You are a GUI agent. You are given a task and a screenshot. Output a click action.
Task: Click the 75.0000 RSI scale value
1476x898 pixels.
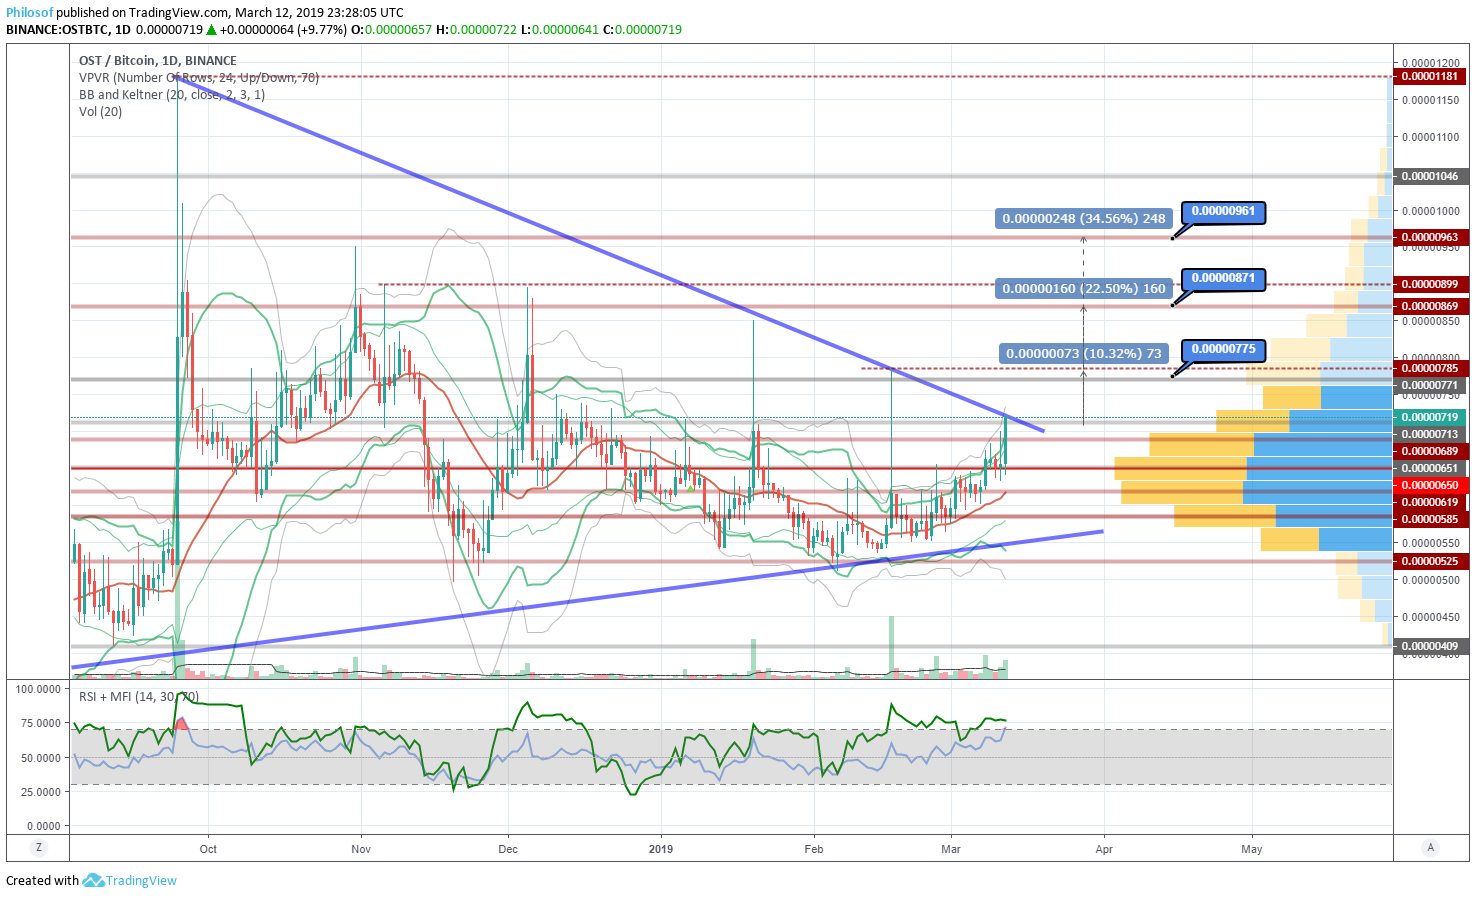40,723
